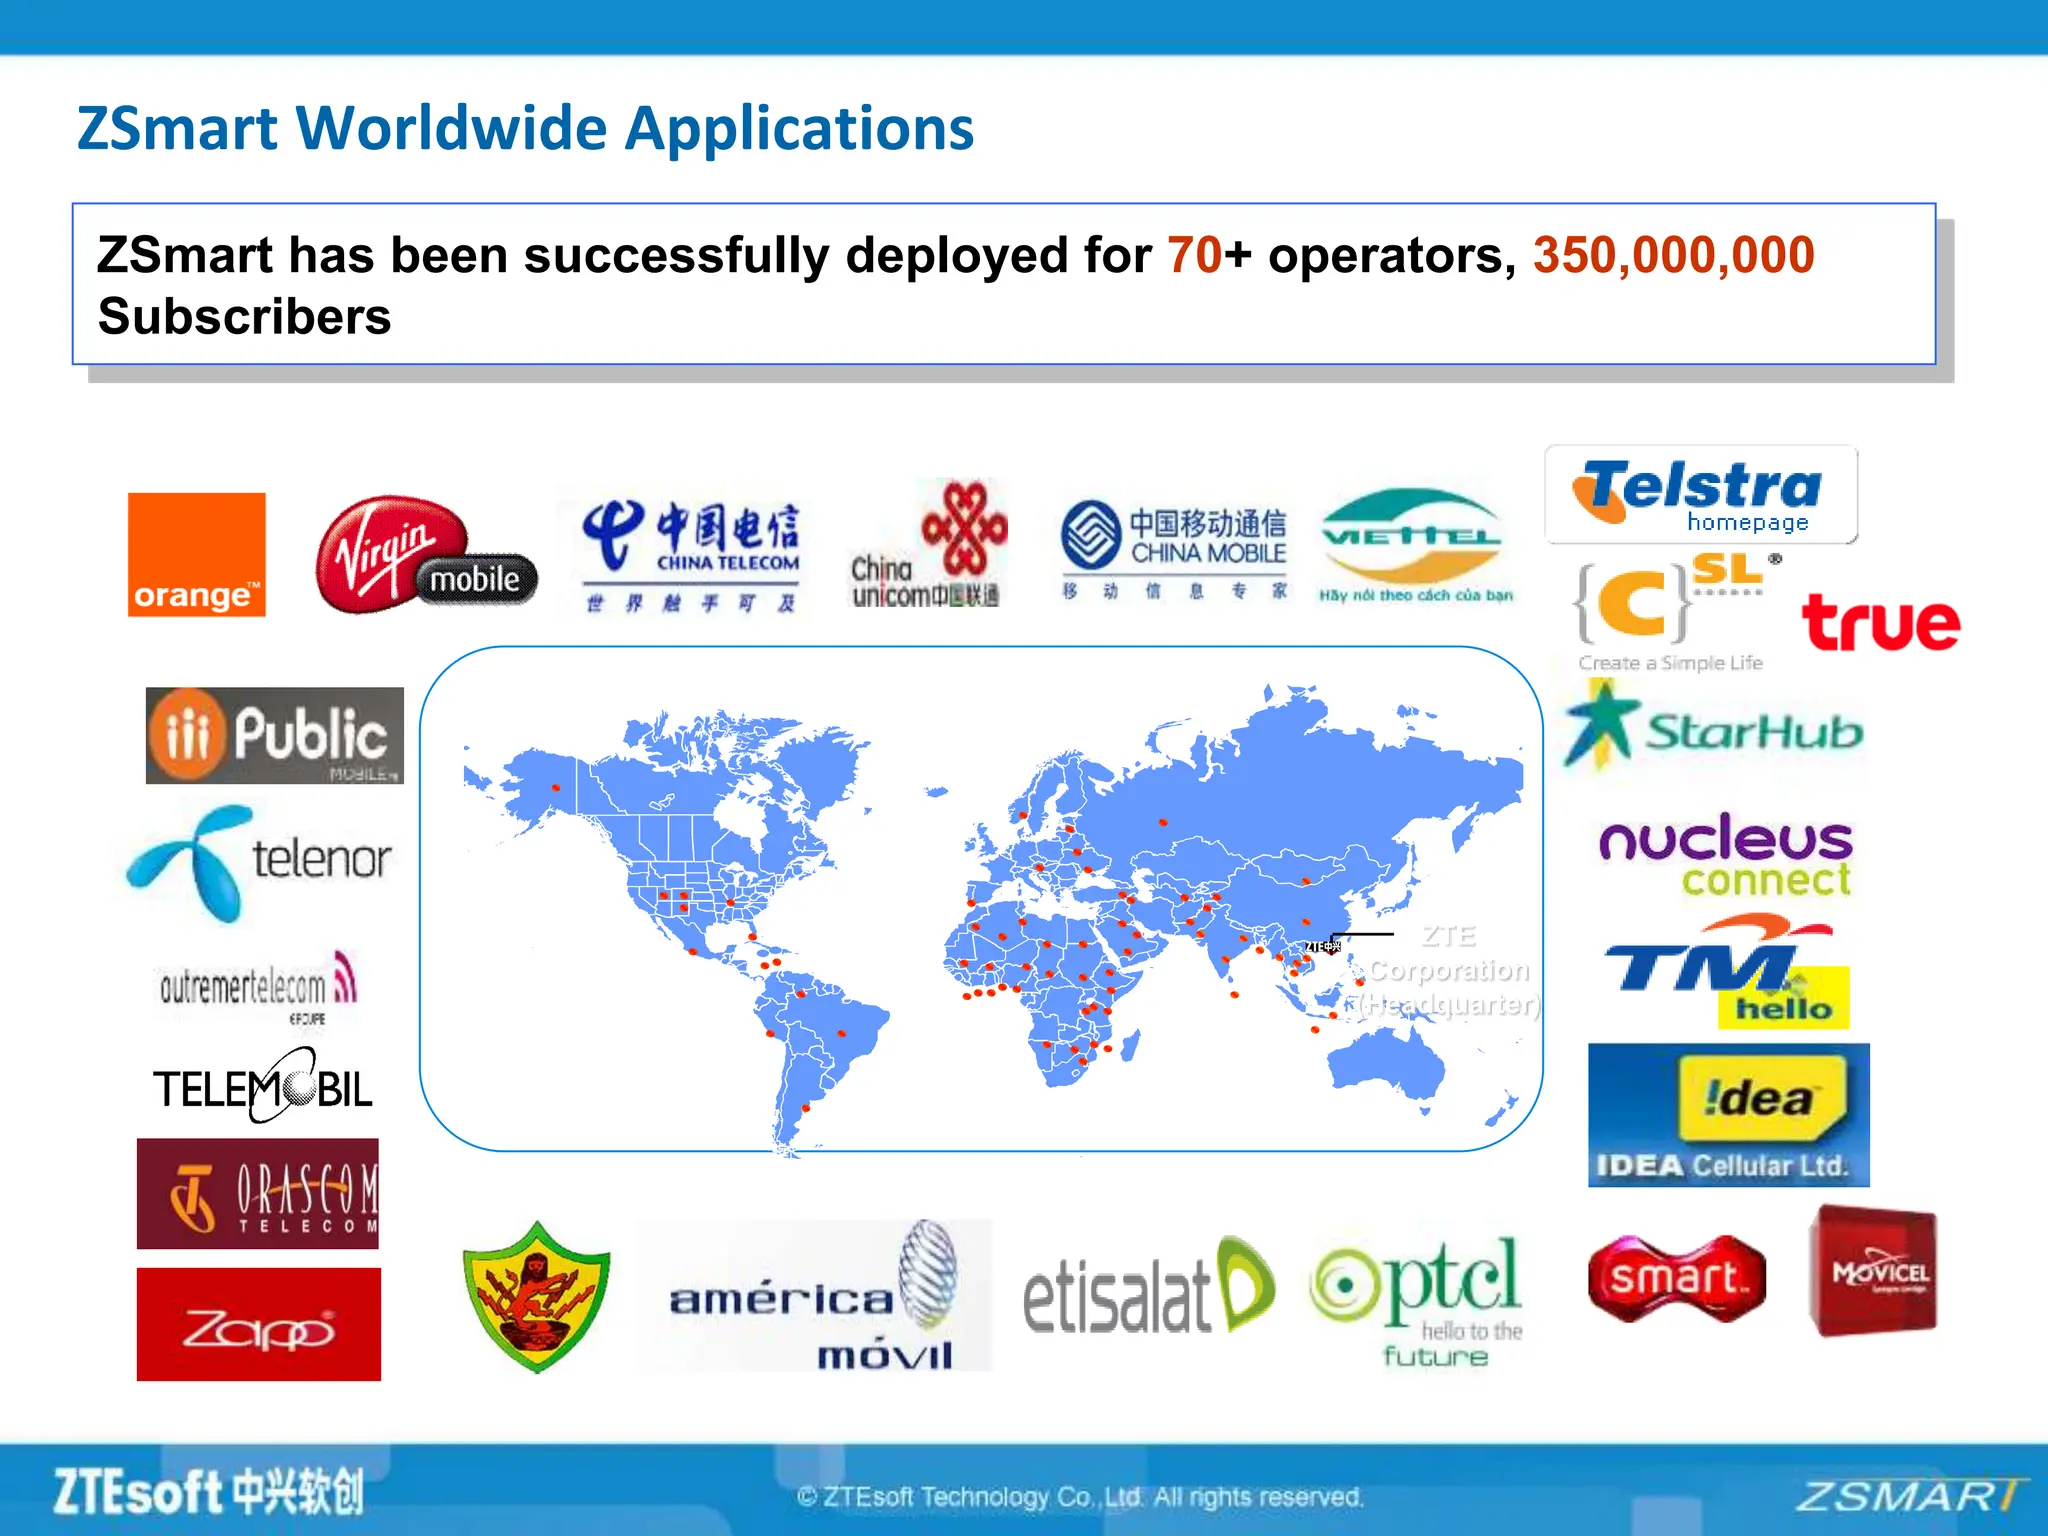Select the américa móvil logo
2048x1536 pixels.
pos(816,1295)
